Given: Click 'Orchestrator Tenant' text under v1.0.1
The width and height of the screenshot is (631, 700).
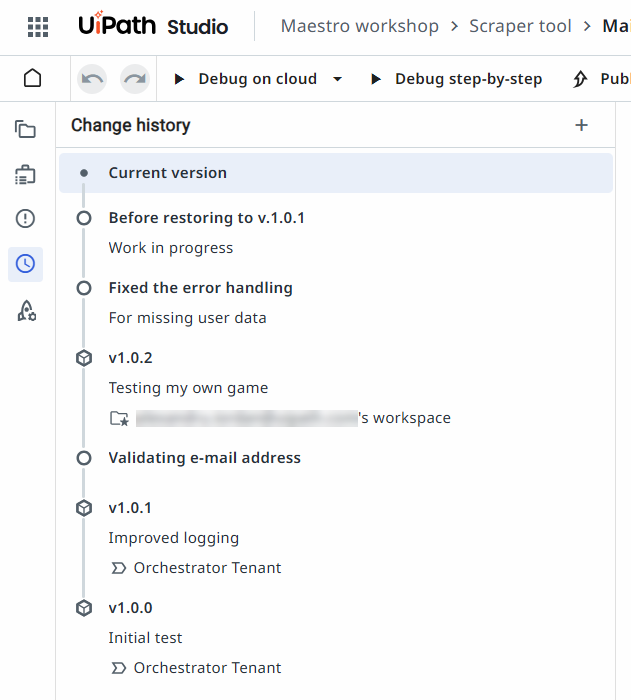Looking at the screenshot, I should [x=207, y=568].
